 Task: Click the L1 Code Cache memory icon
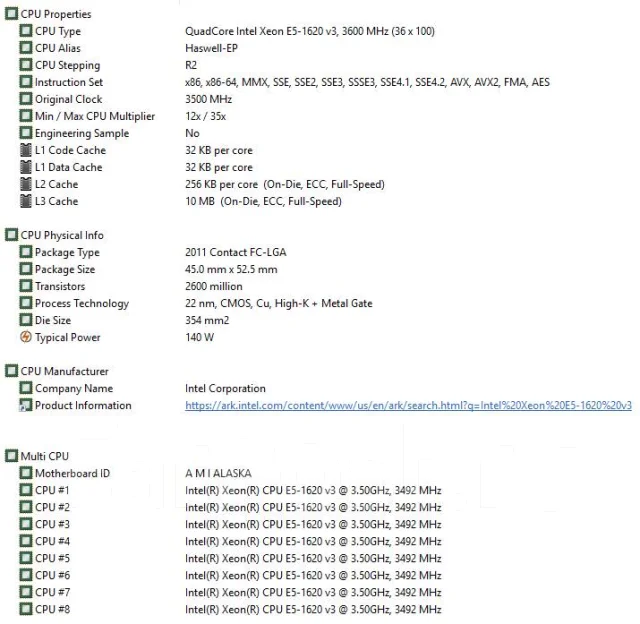coord(26,150)
